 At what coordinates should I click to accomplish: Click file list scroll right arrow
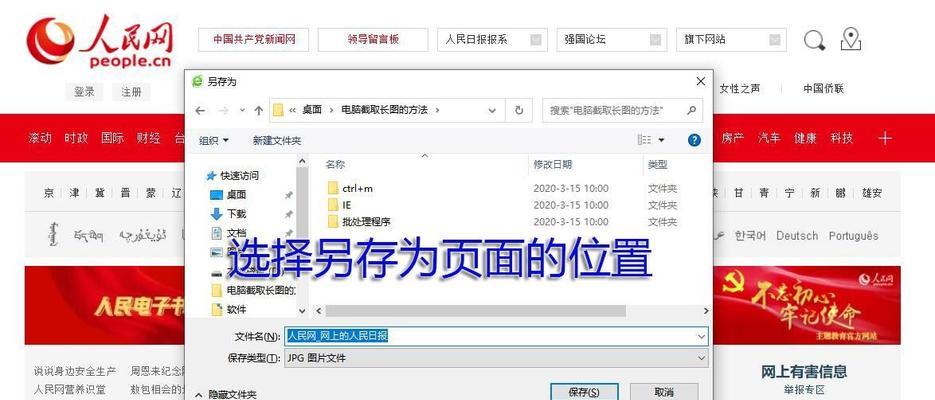tap(705, 311)
